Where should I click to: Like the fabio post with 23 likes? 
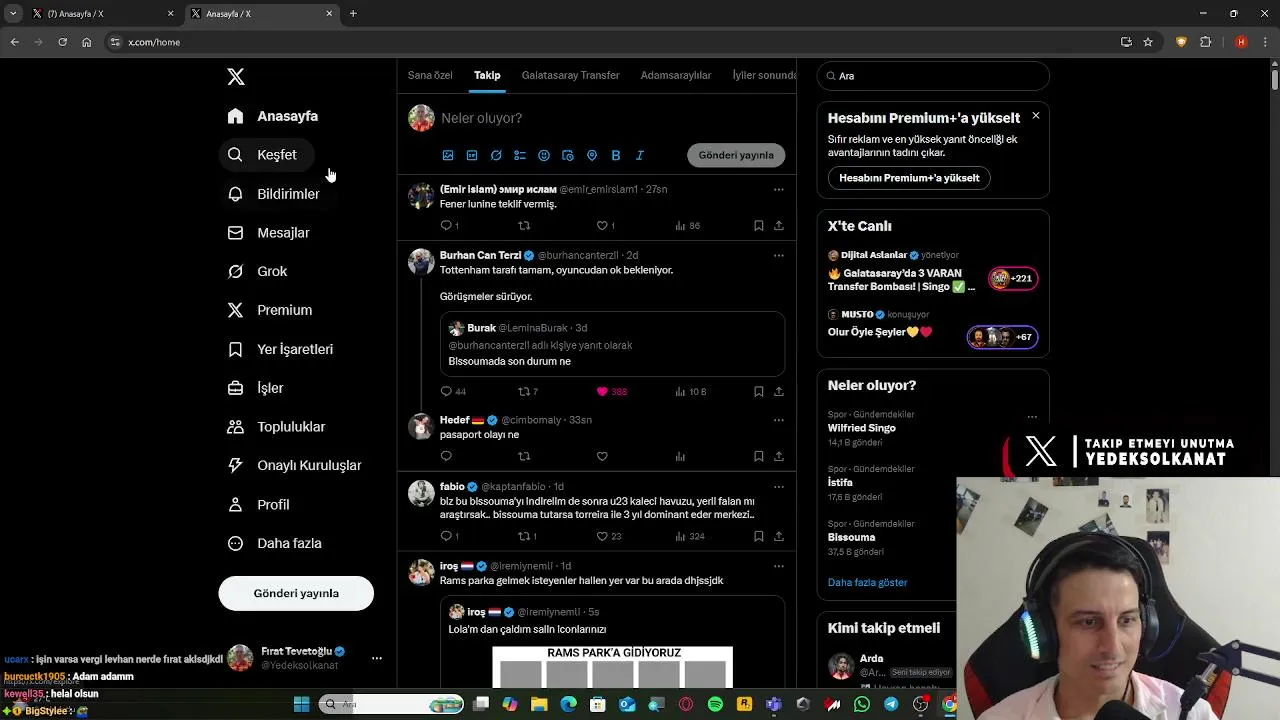pyautogui.click(x=602, y=537)
